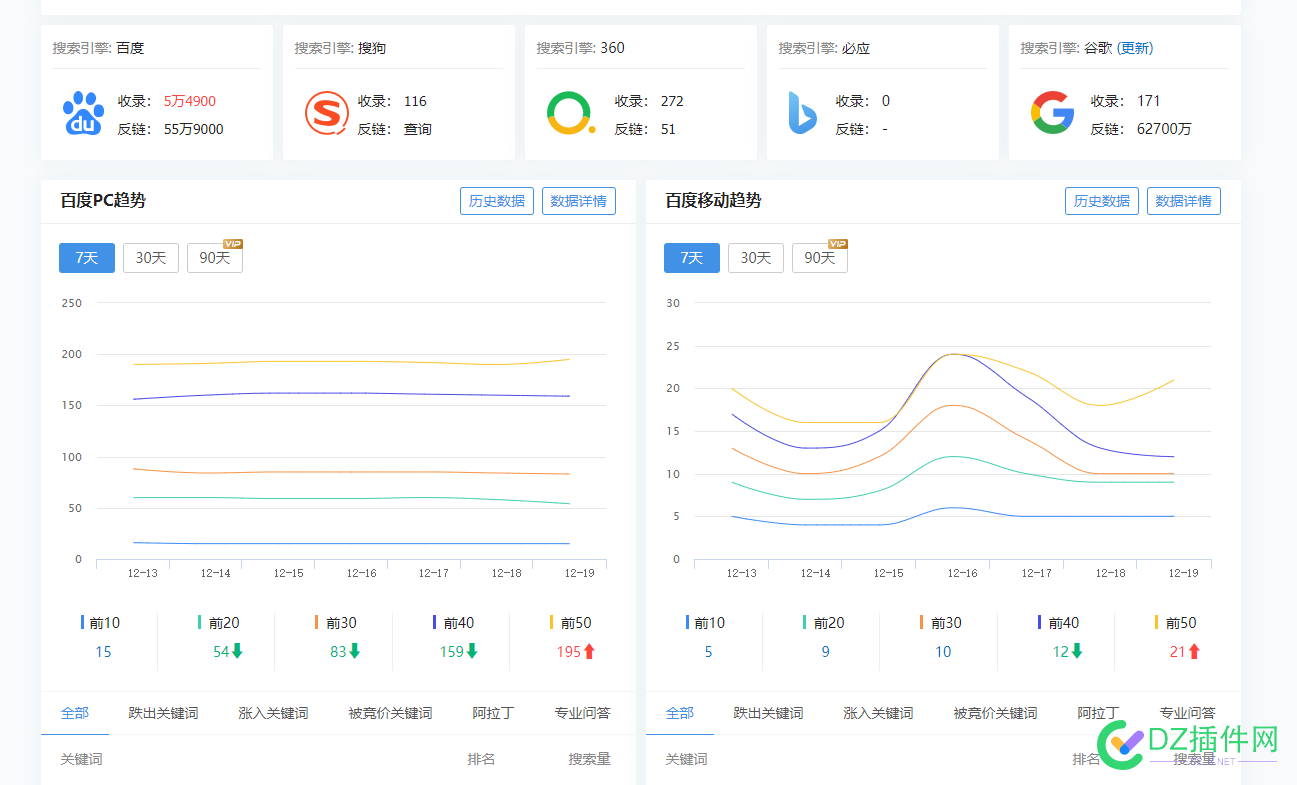Screen dimensions: 1297x785
Task: Select 90天 range in PC trend
Action: tap(215, 258)
